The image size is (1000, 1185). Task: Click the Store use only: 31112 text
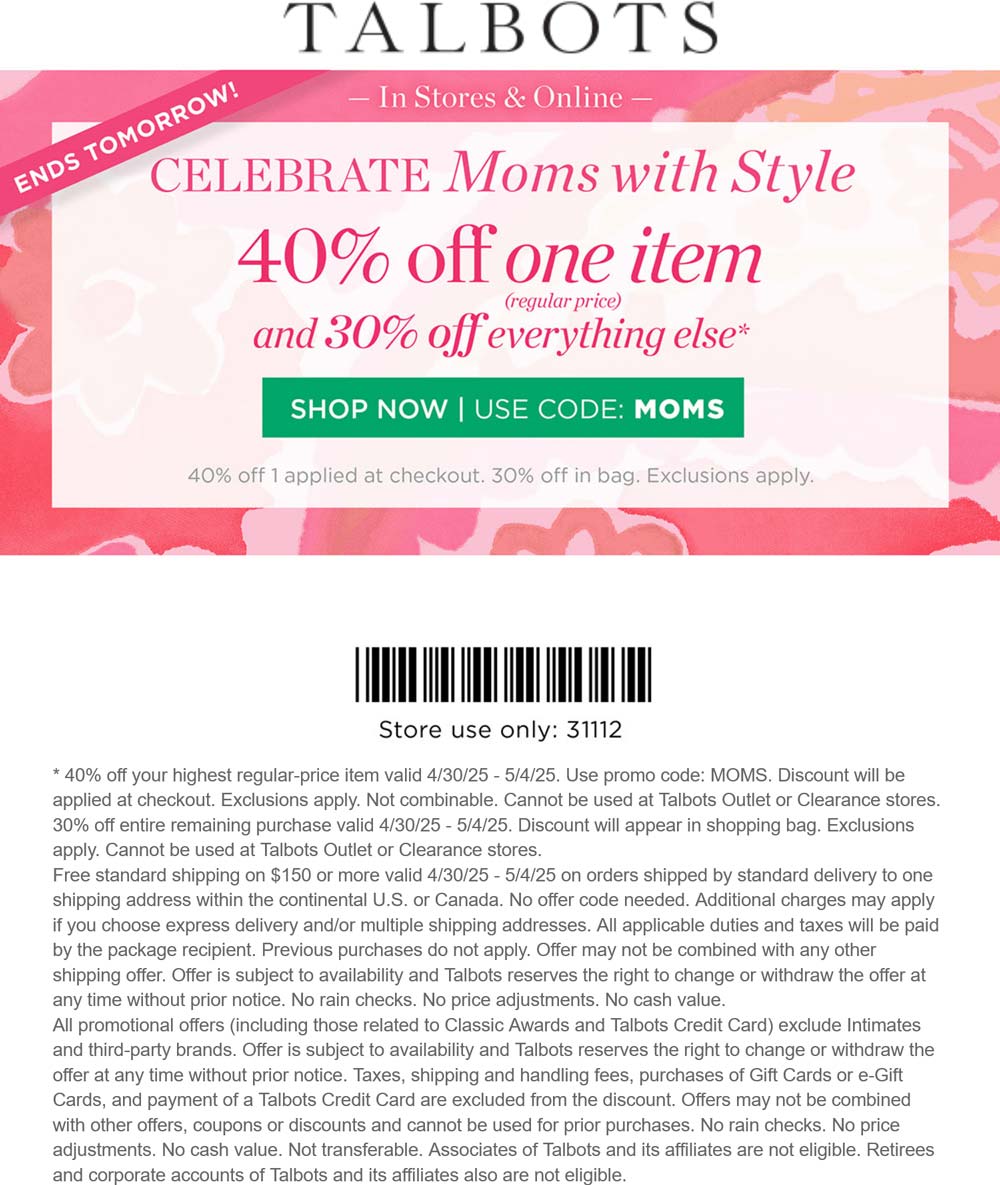(x=500, y=729)
